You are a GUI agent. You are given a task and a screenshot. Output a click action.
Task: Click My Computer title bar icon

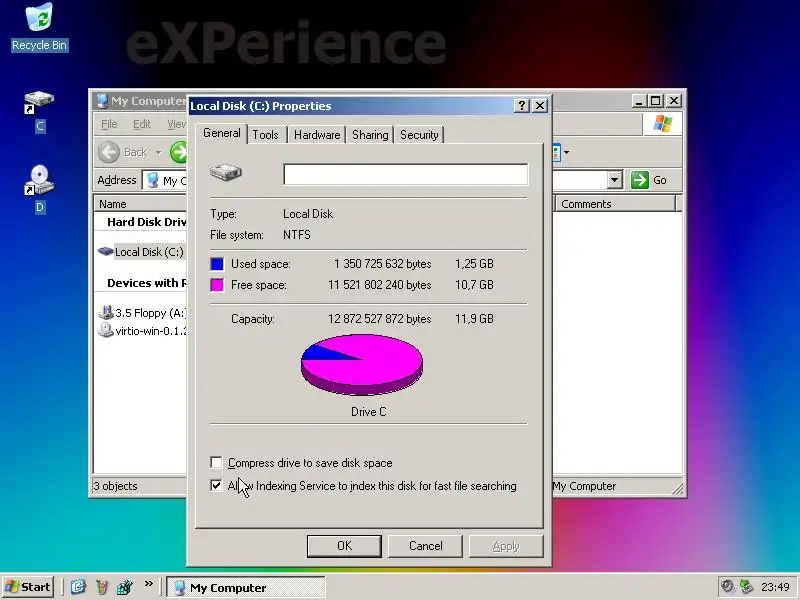102,101
